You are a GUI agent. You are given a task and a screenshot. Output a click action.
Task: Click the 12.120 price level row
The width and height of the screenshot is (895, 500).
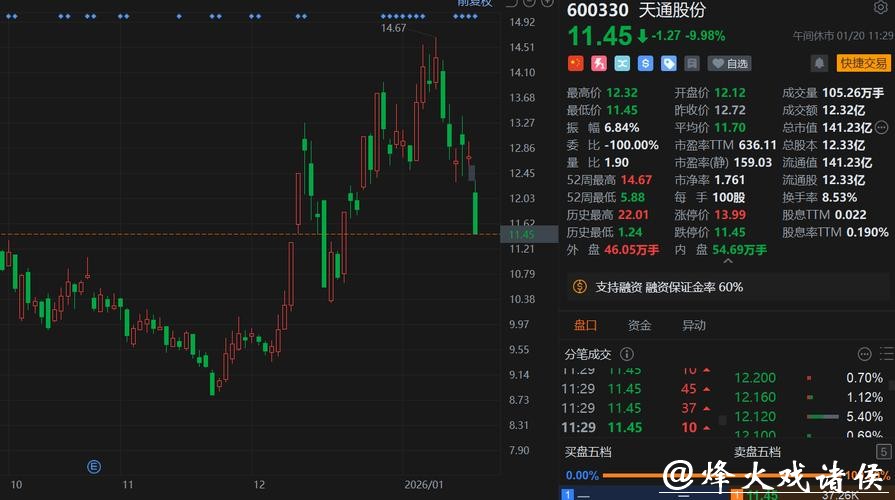[x=808, y=417]
